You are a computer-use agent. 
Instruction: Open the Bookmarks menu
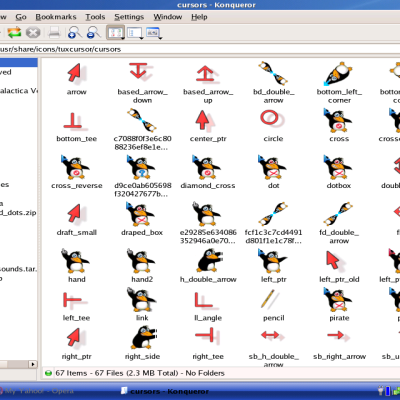click(x=56, y=17)
